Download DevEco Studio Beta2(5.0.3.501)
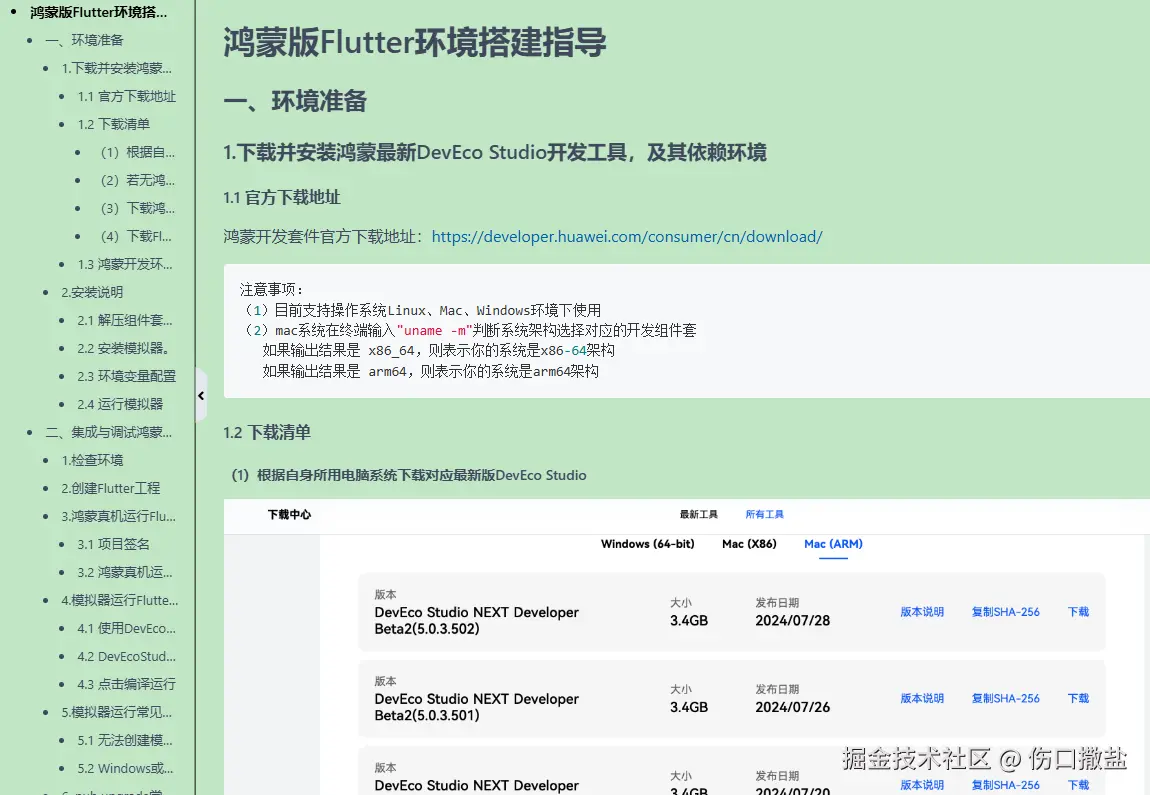 click(x=1078, y=698)
